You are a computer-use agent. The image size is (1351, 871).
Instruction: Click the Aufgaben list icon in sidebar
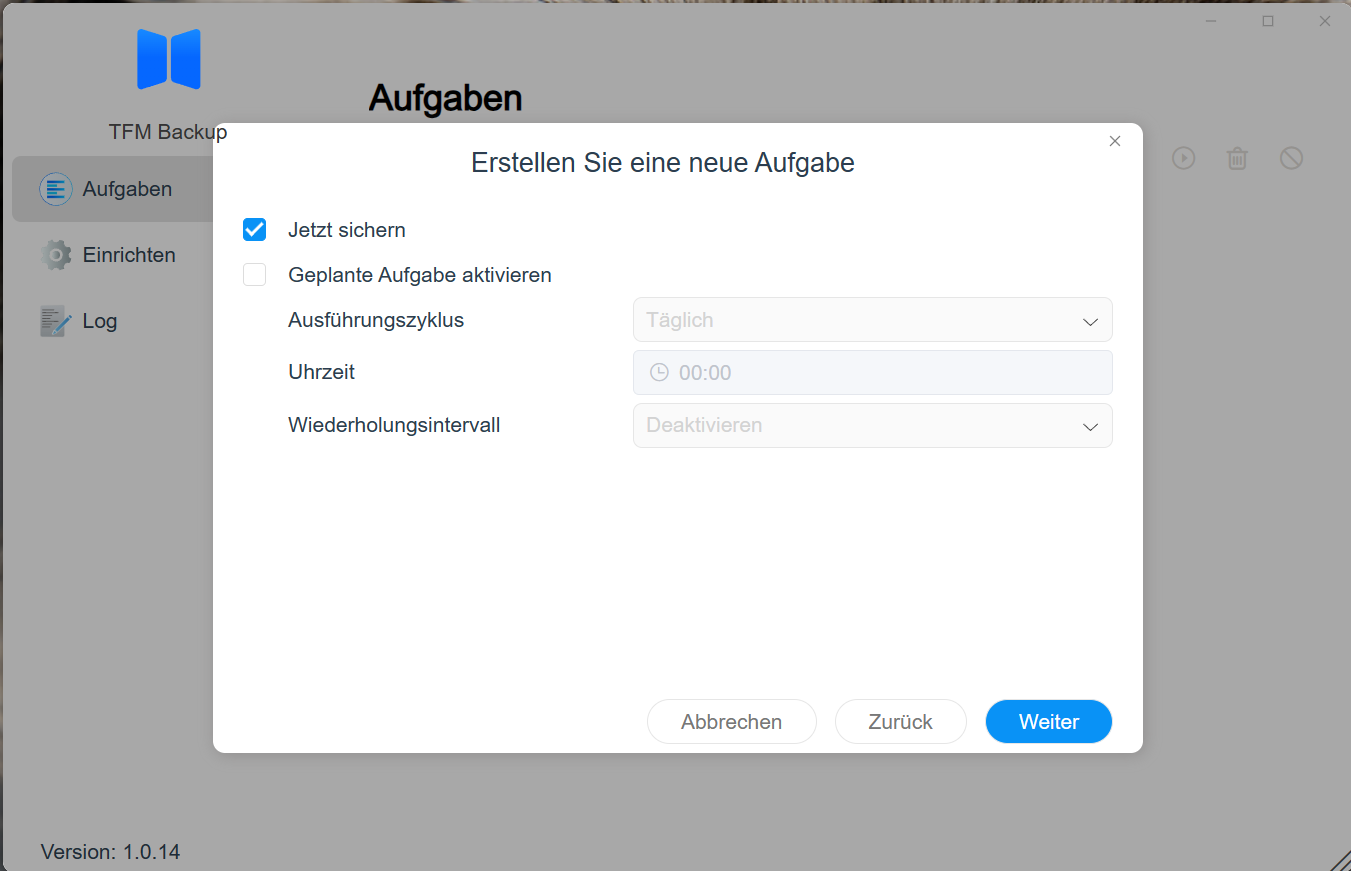point(55,189)
